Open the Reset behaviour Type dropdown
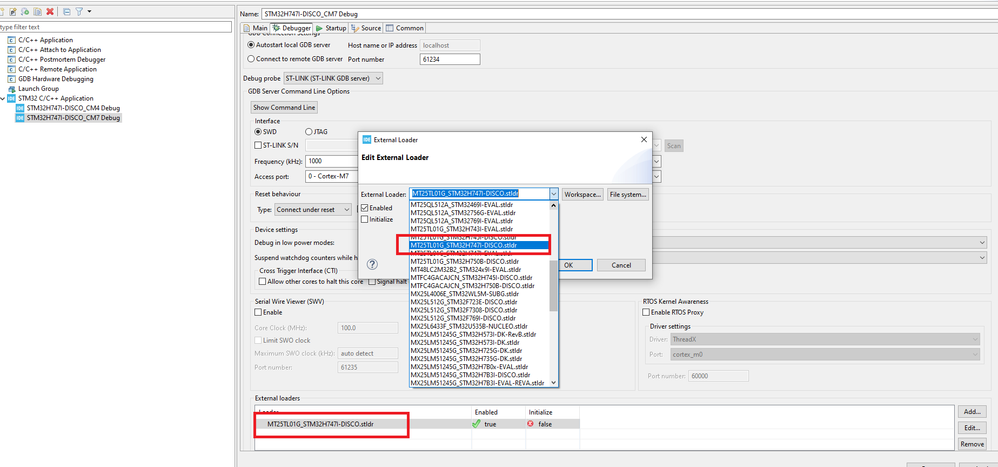 click(313, 209)
